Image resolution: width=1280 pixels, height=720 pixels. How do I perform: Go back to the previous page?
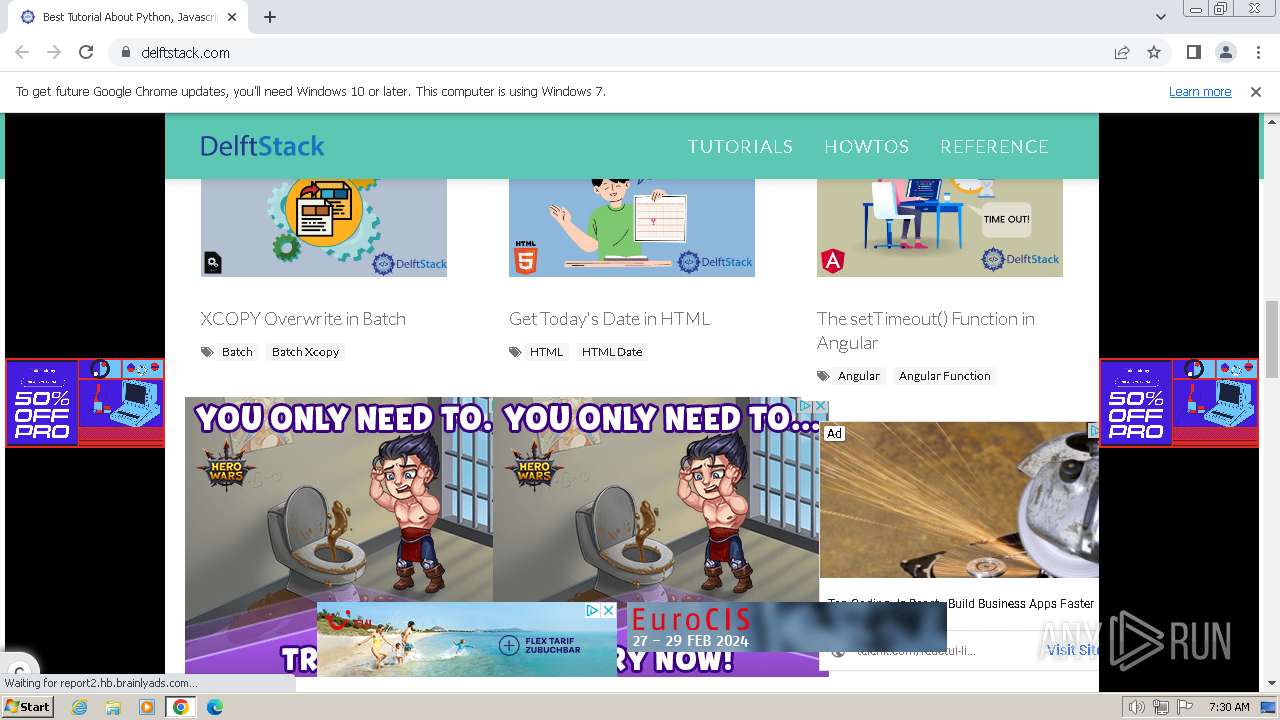click(22, 52)
